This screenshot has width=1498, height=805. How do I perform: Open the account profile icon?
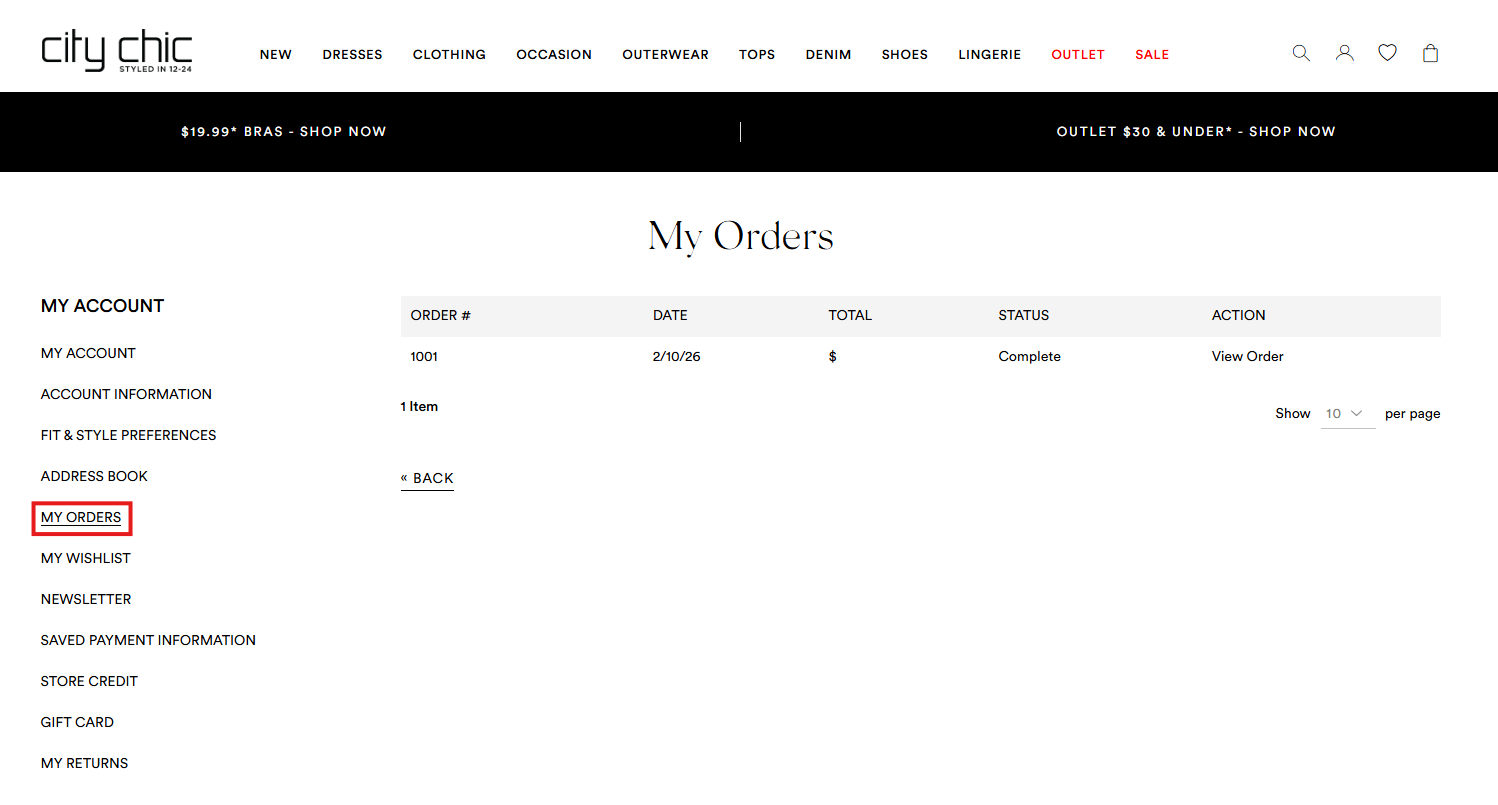tap(1344, 53)
